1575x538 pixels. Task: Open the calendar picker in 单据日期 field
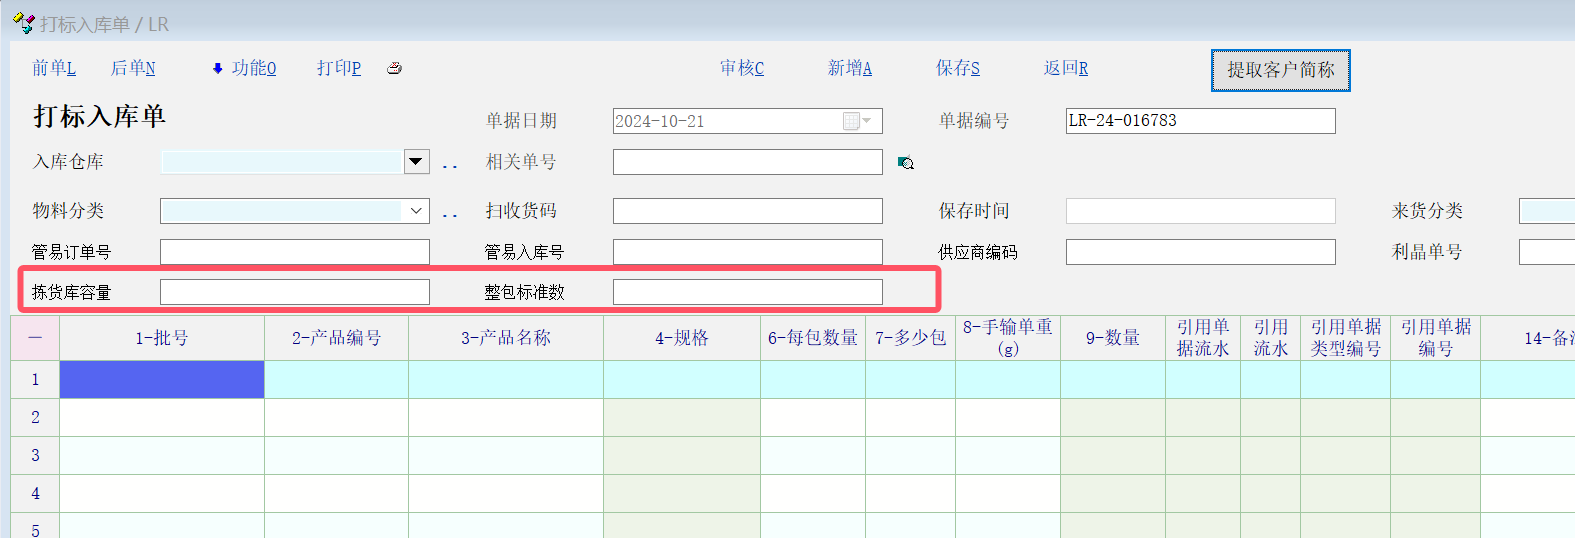852,121
